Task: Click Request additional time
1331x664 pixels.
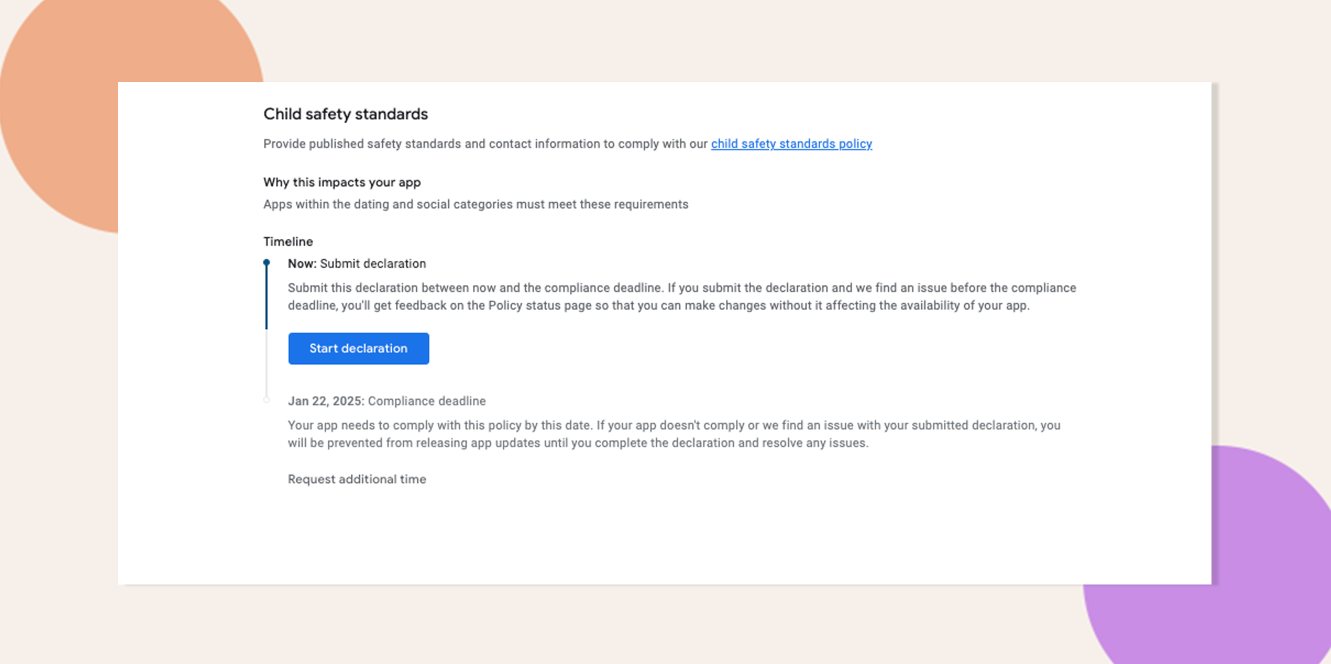Action: coord(357,479)
